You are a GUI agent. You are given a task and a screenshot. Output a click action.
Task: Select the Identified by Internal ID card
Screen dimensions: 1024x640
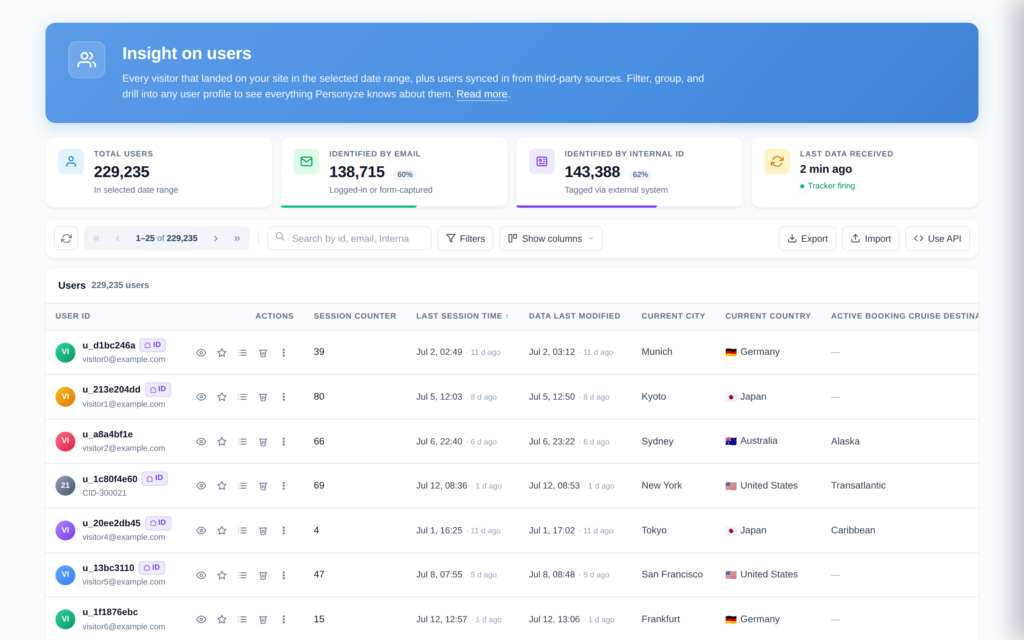tap(629, 172)
